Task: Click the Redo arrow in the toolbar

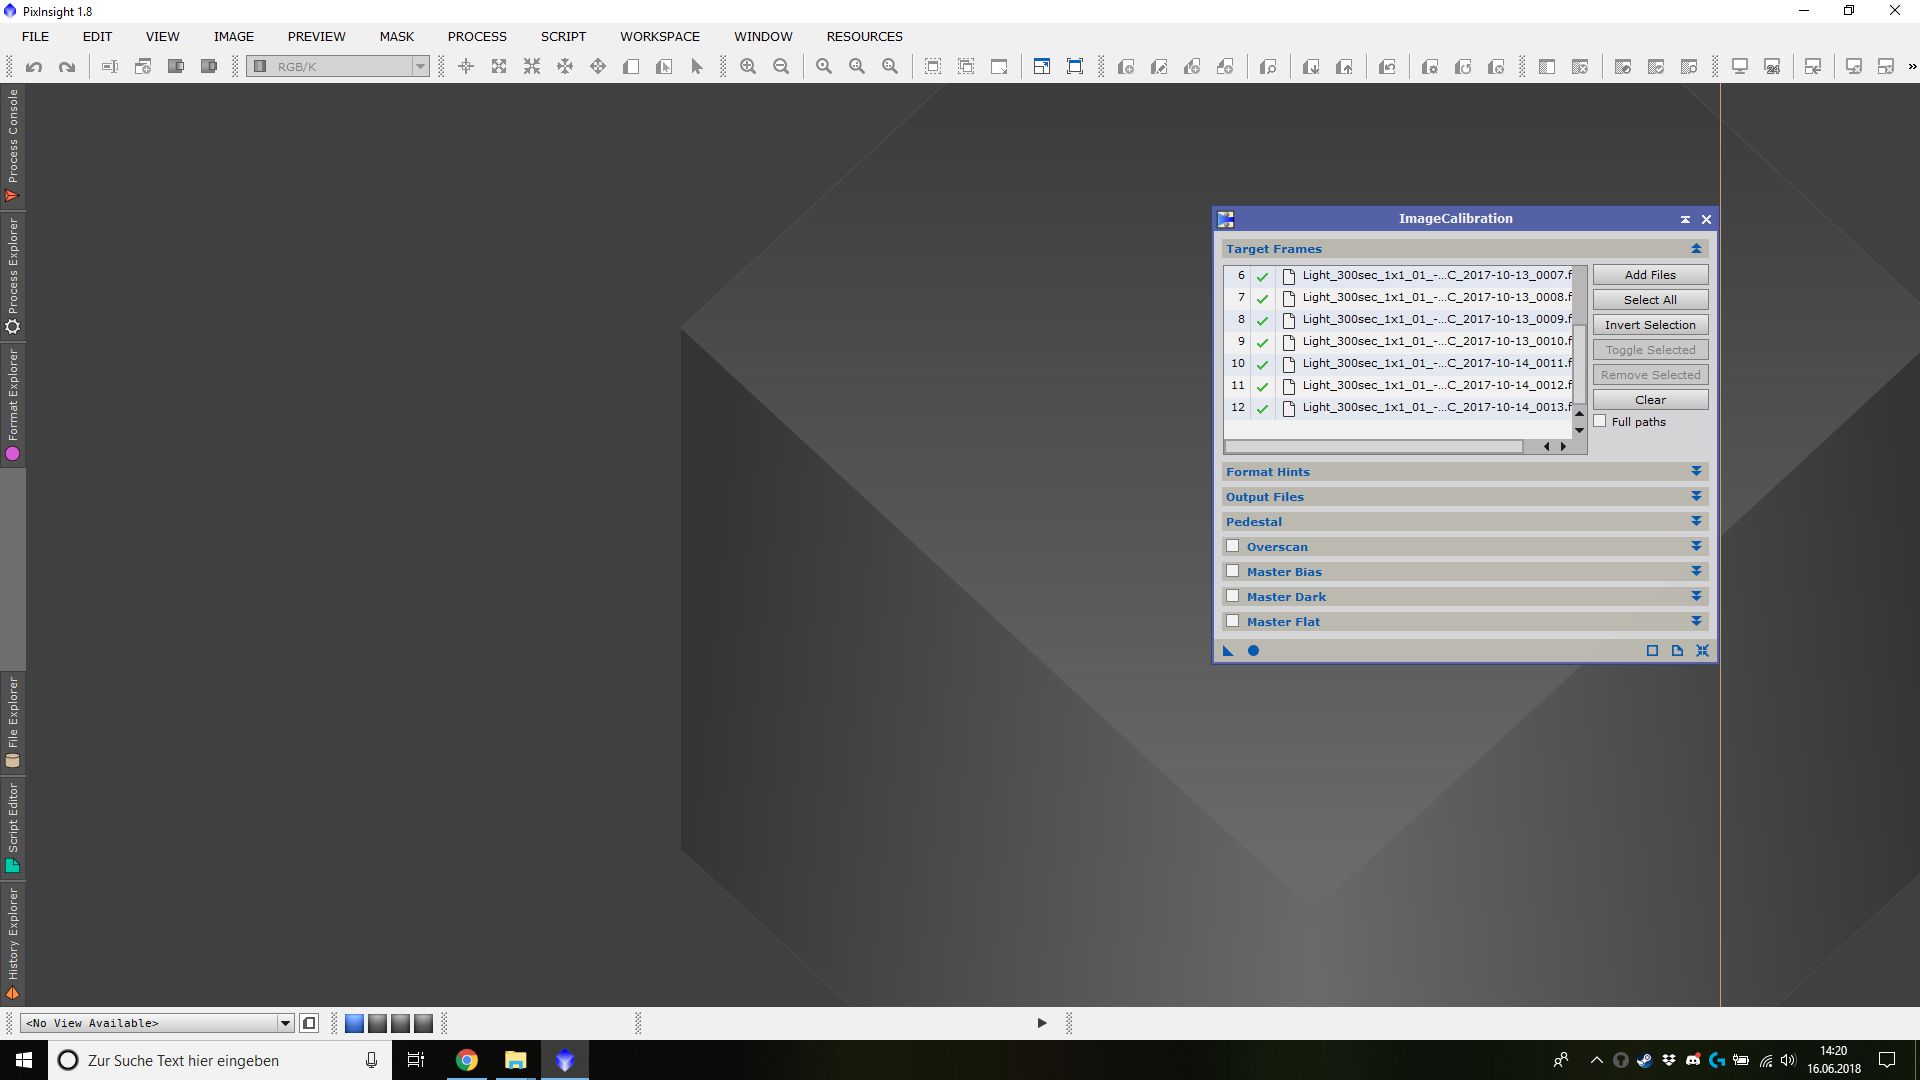Action: click(67, 67)
